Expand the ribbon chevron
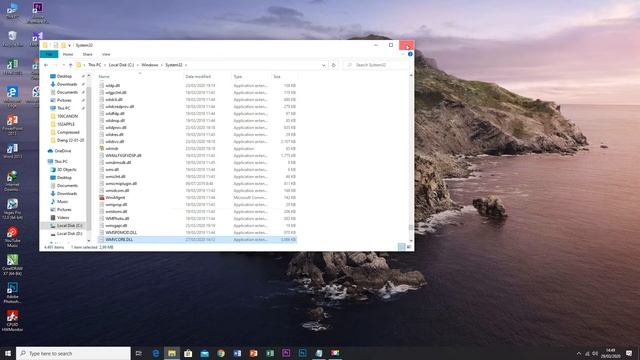Viewport: 640px width, 360px height. tap(403, 54)
